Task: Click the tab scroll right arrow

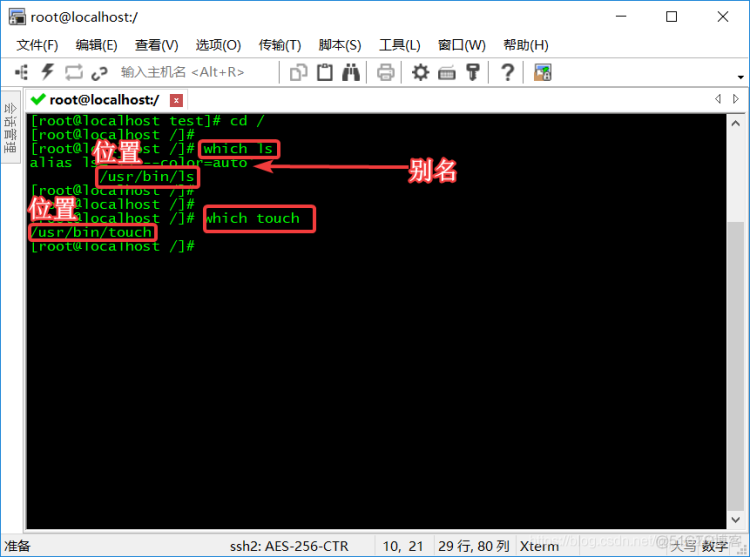Action: [736, 98]
